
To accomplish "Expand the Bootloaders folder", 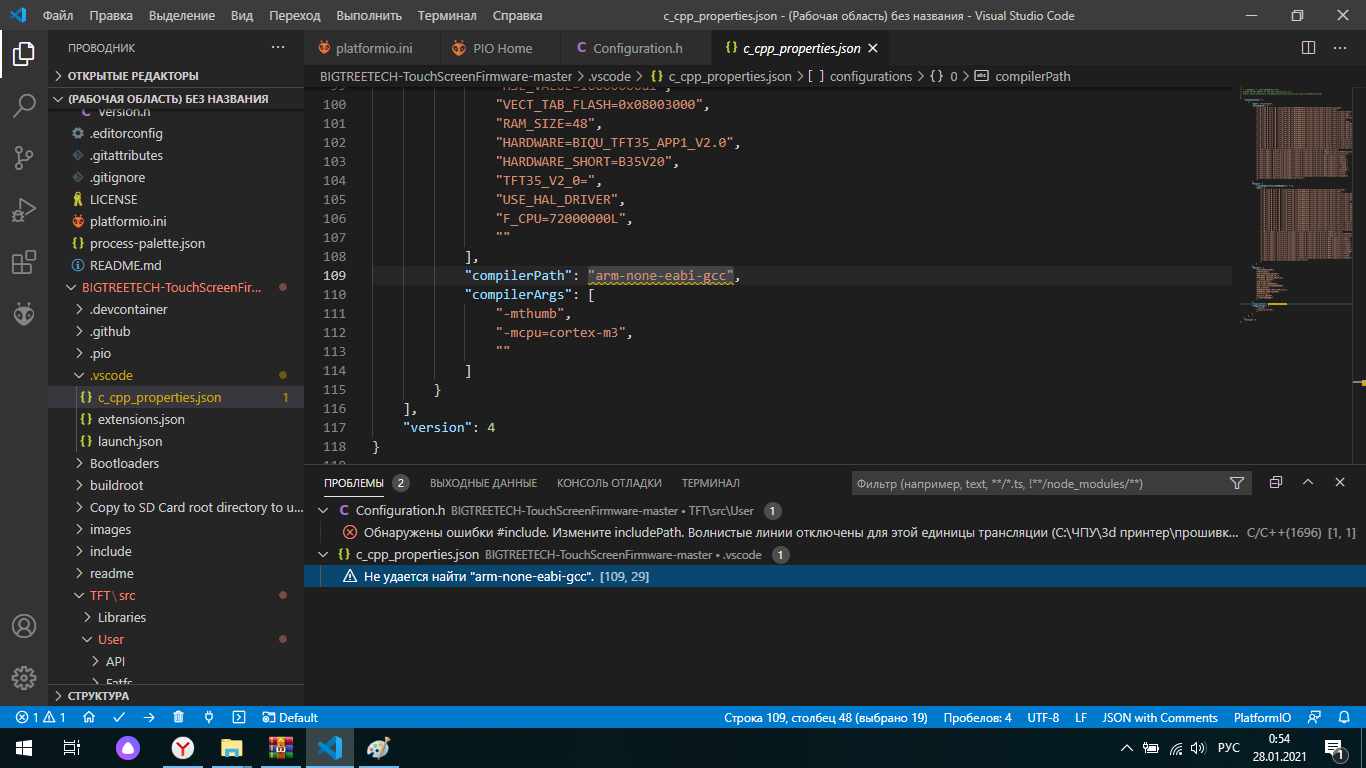I will 124,463.
